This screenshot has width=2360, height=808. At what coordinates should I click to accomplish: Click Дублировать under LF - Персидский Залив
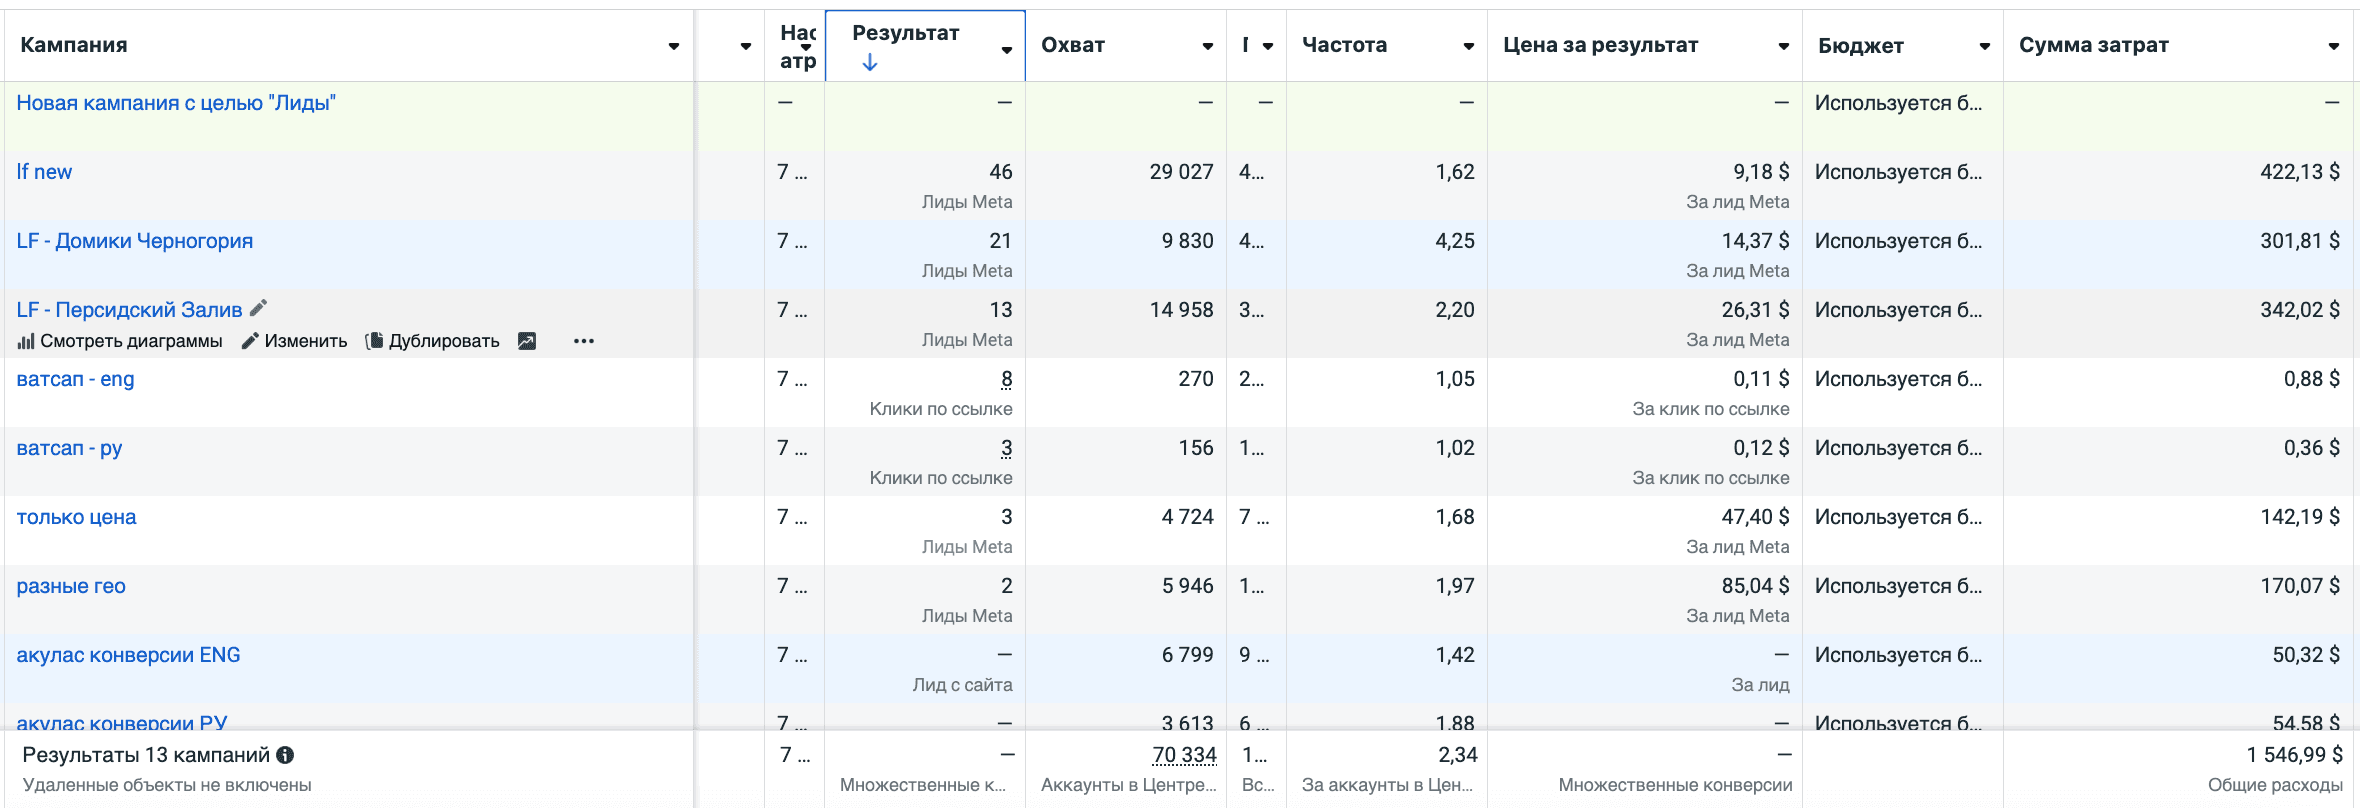[x=433, y=341]
